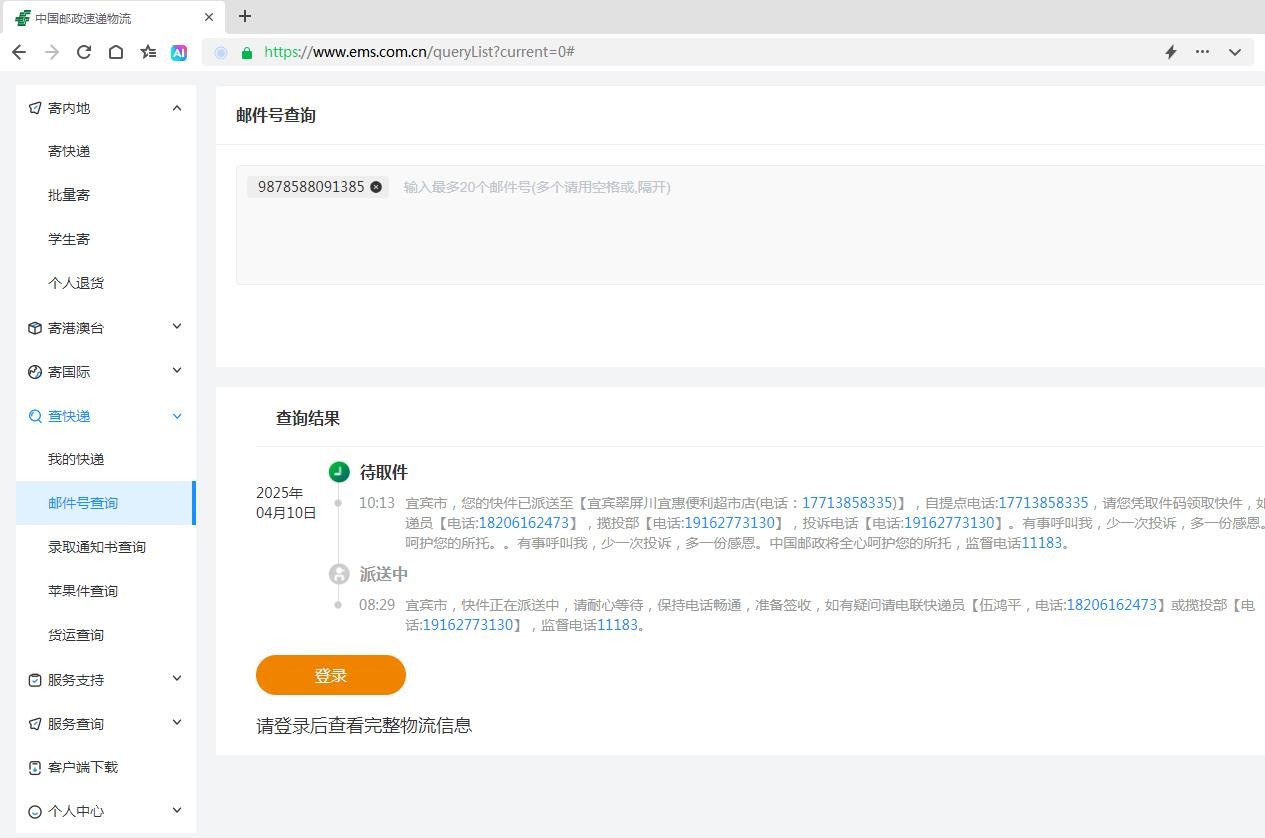
Task: Open the three-dot browser menu
Action: pos(1202,52)
